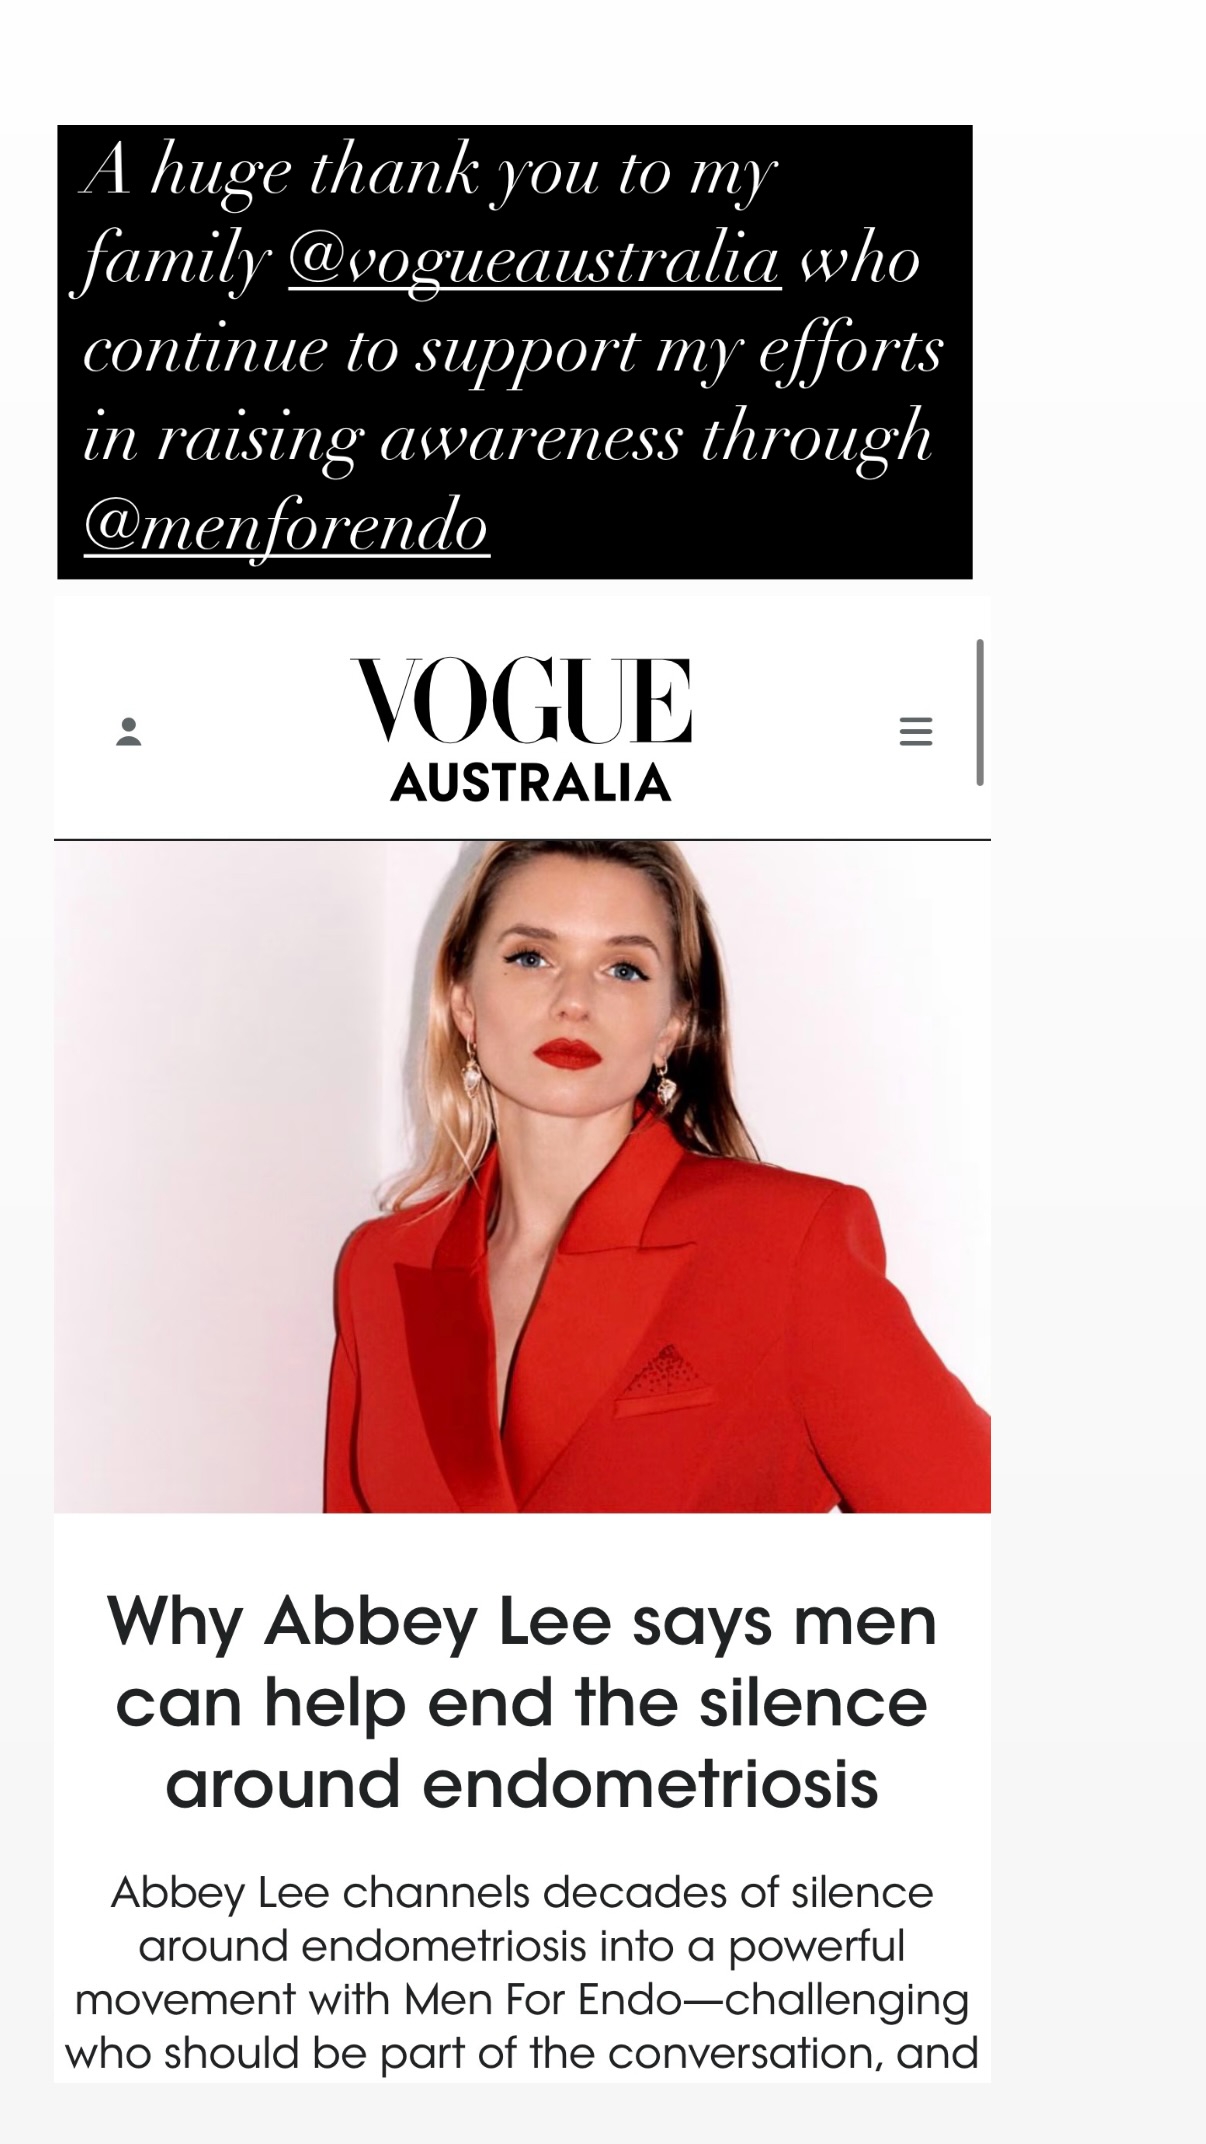
Task: Click the caption line 'in raising awareness through'
Action: click(x=507, y=439)
